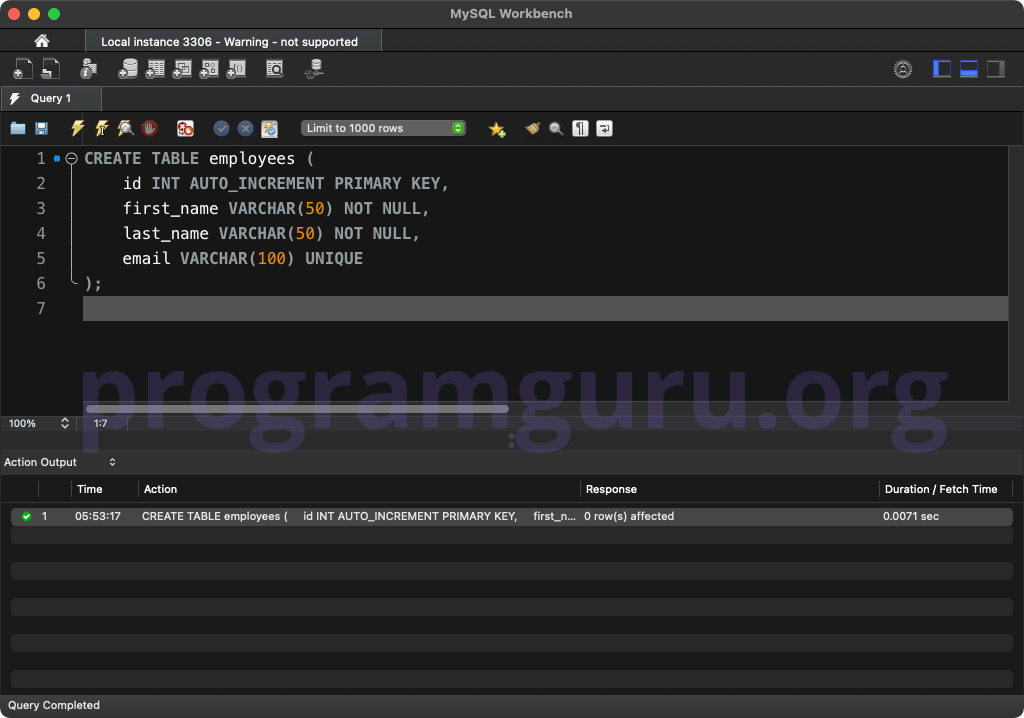Collapse the CREATE TABLE code fold
Viewport: 1024px width, 718px height.
click(71, 158)
